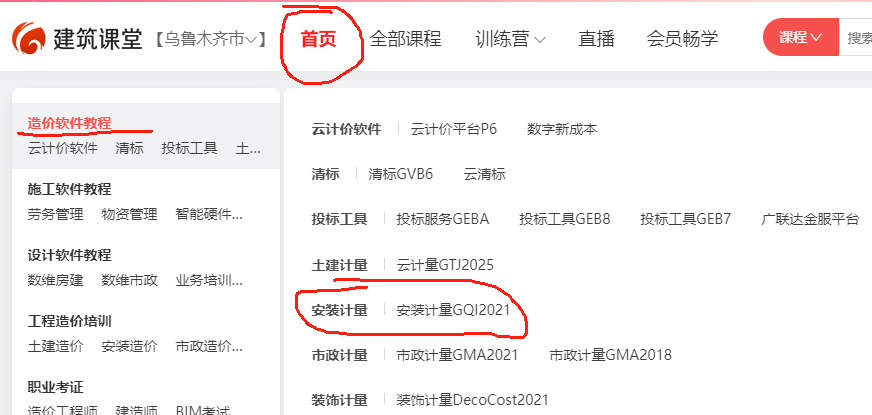
Task: Click 投标工具 group label in right panel
Action: [339, 219]
